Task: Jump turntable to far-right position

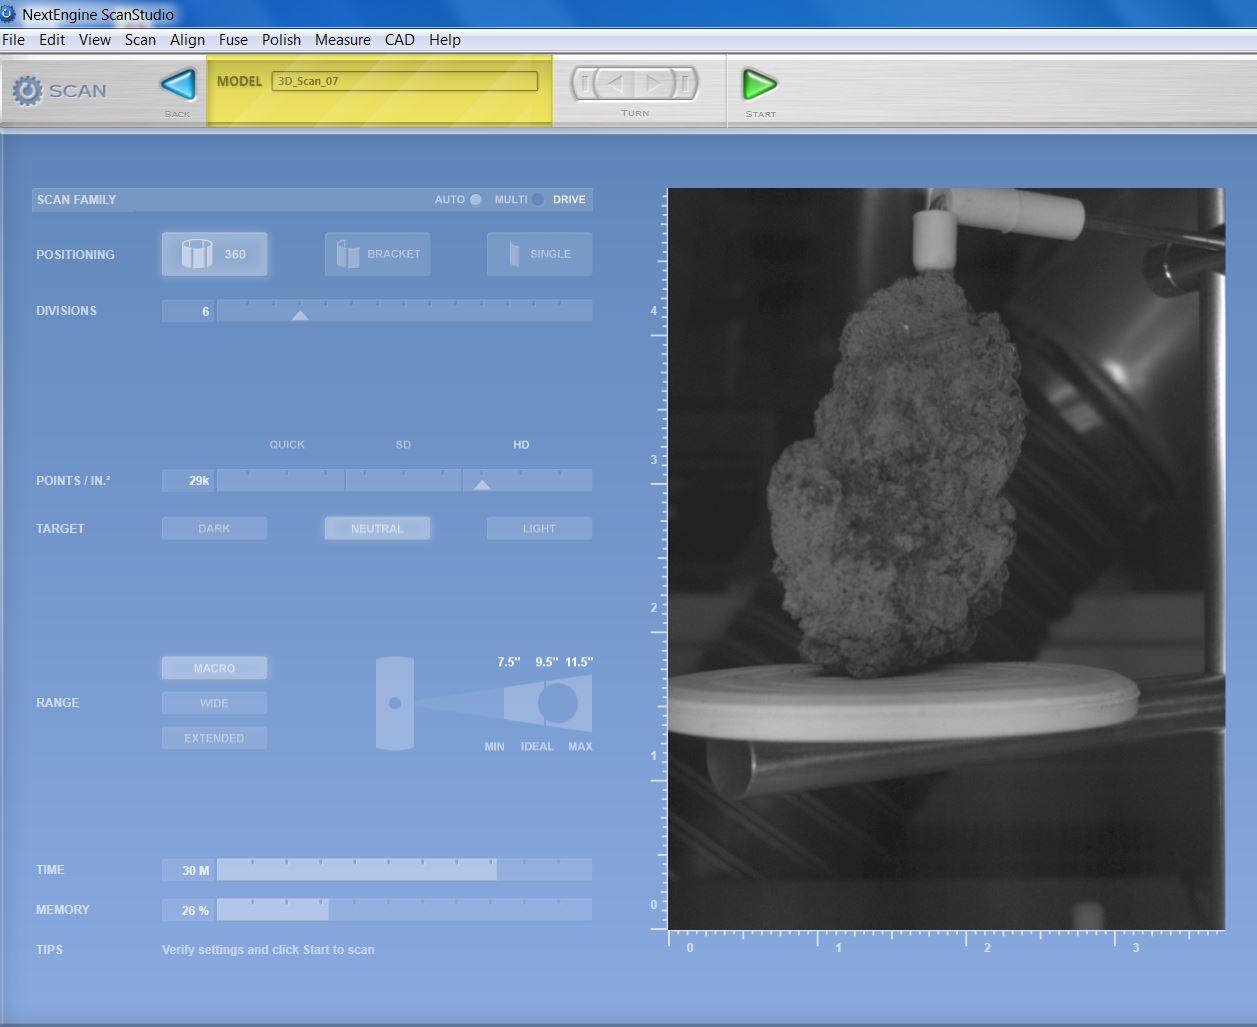Action: point(685,83)
